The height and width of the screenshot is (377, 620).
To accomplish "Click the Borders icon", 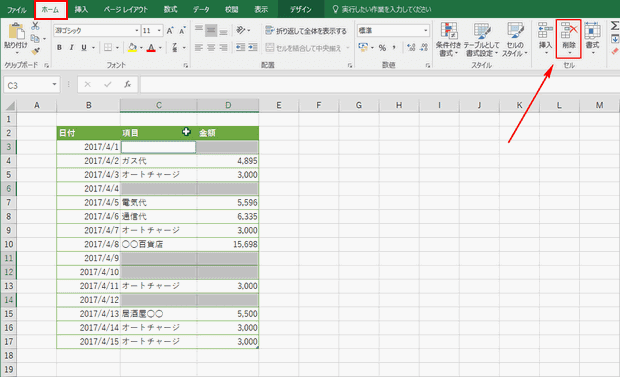I will (108, 48).
